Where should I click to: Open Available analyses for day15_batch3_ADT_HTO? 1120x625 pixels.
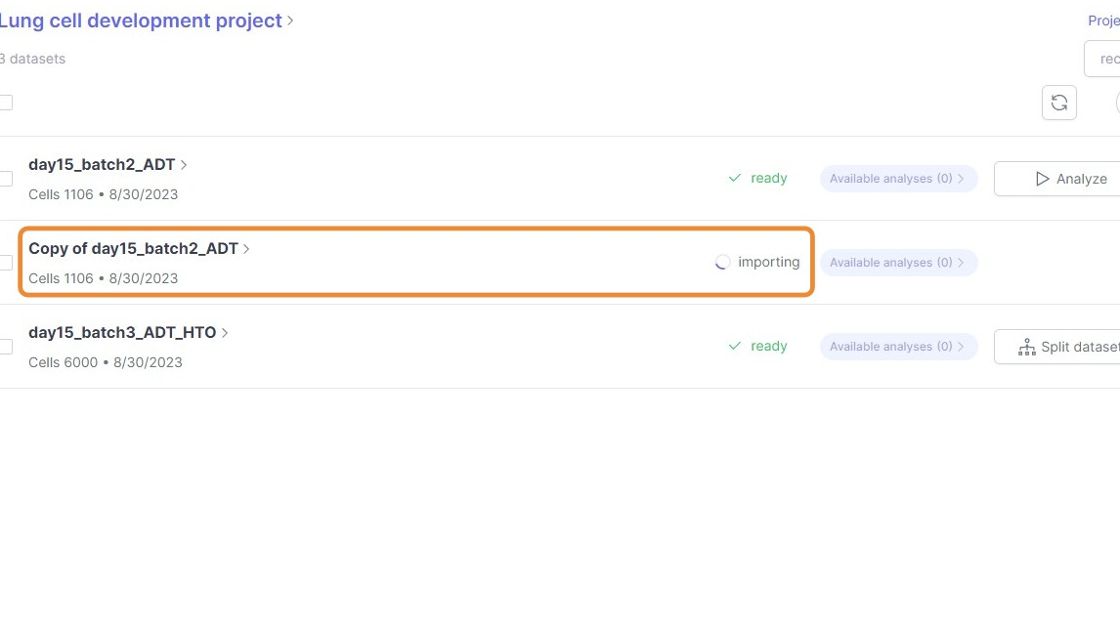point(898,347)
